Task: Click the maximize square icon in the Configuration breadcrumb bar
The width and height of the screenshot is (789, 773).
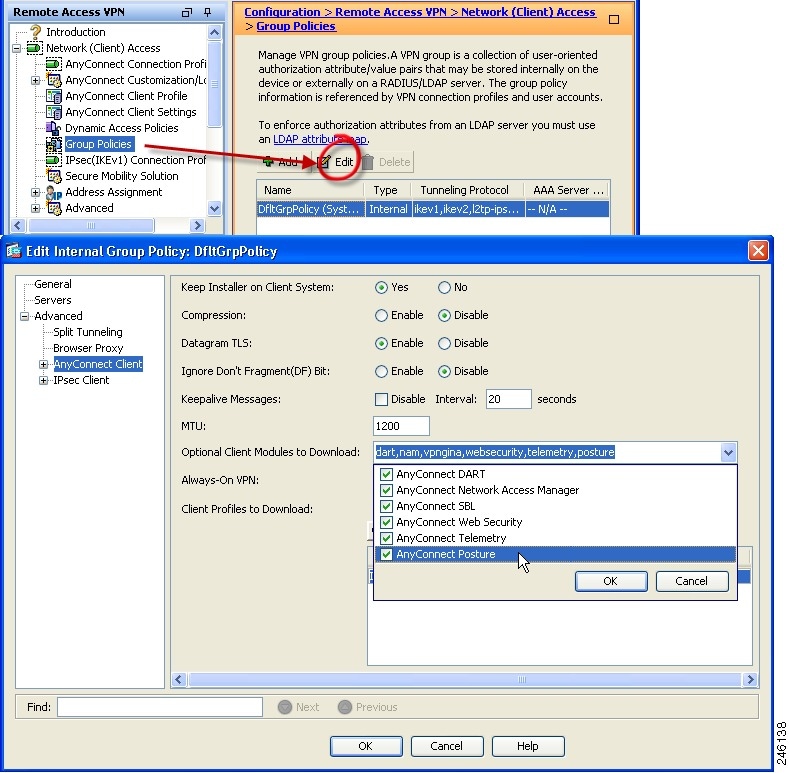Action: coord(614,19)
